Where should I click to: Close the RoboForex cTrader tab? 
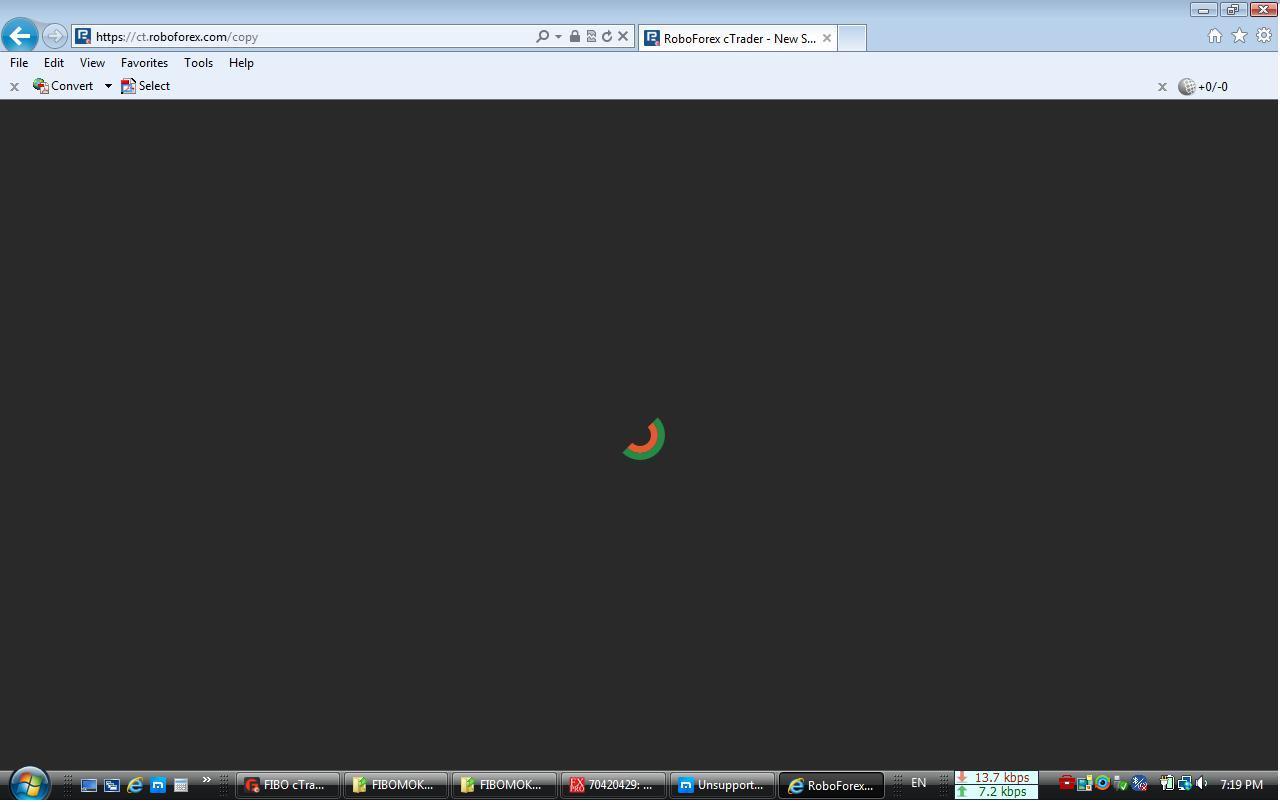(827, 38)
